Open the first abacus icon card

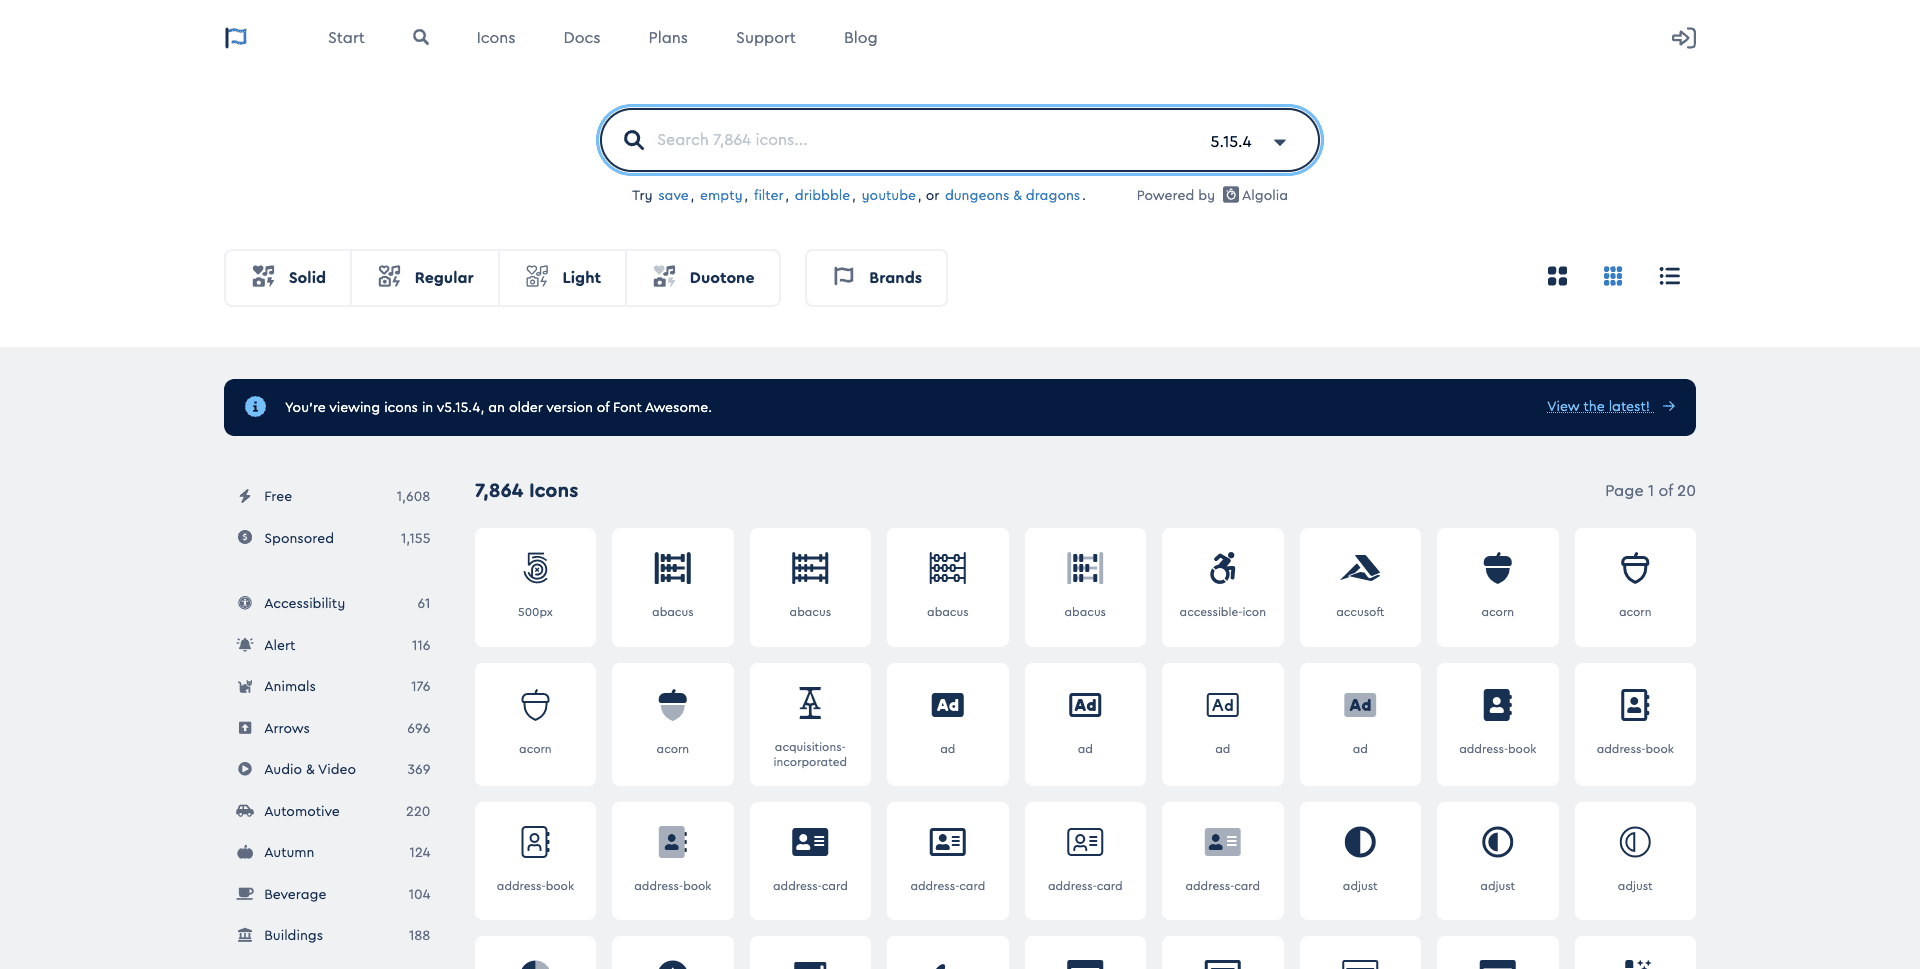click(x=672, y=587)
